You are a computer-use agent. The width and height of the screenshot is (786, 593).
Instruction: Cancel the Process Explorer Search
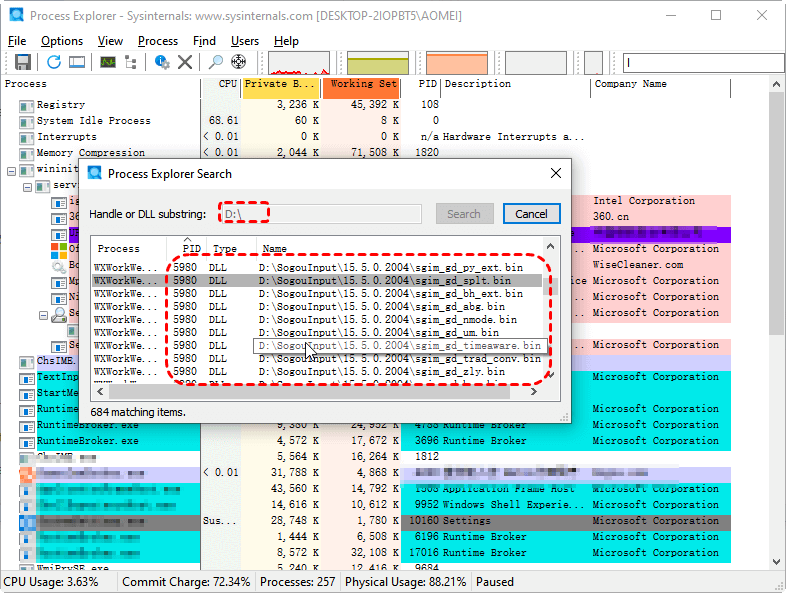click(x=531, y=214)
